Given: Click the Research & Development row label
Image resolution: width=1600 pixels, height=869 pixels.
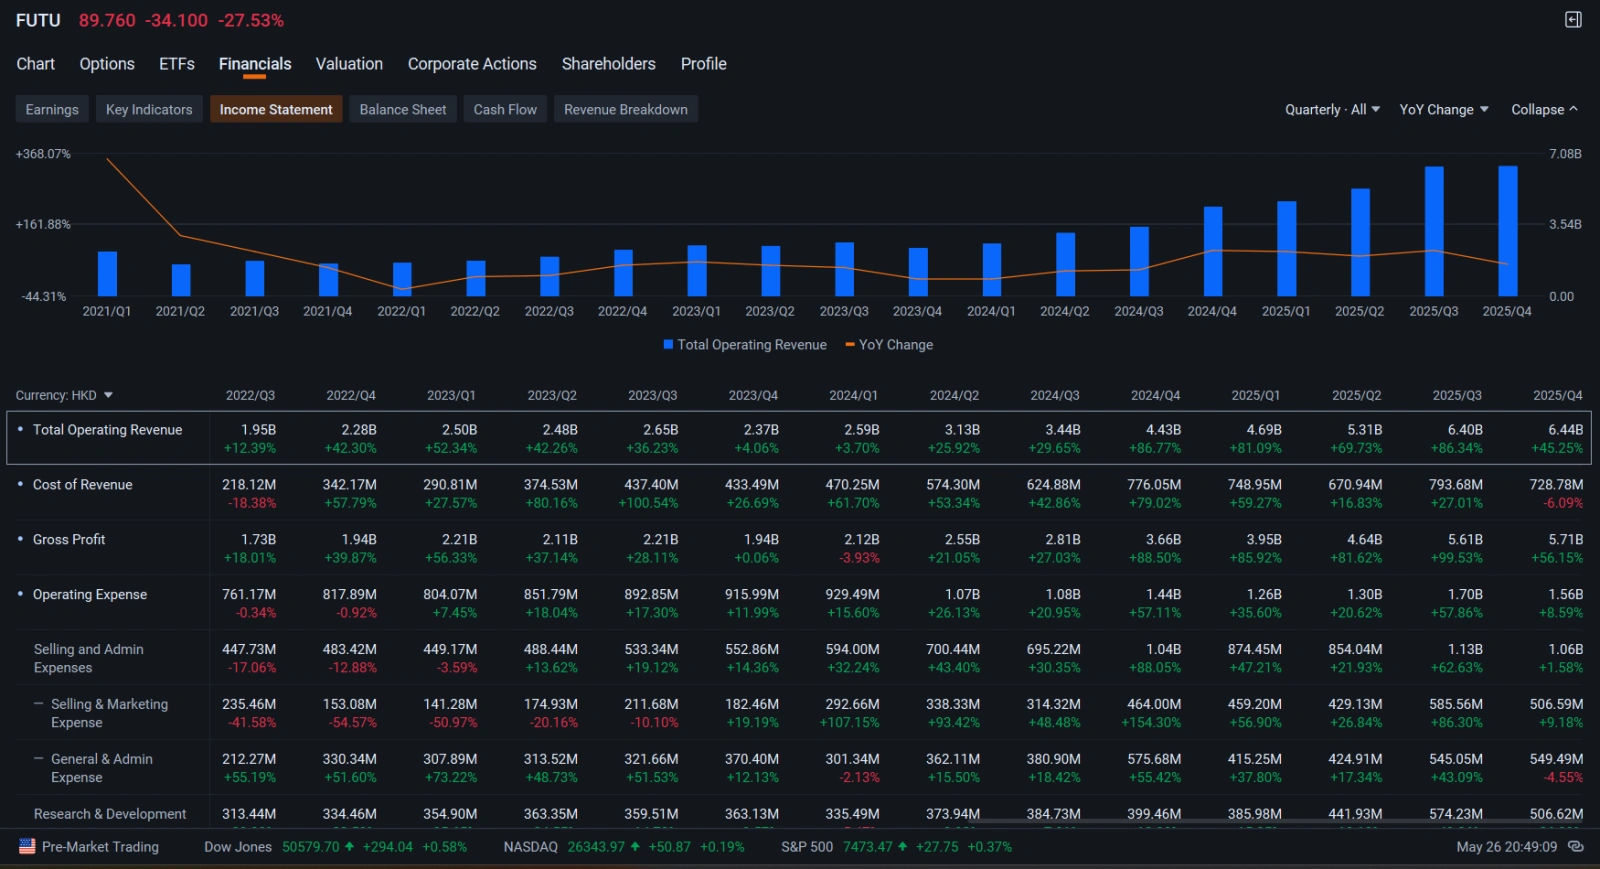Looking at the screenshot, I should point(110,814).
